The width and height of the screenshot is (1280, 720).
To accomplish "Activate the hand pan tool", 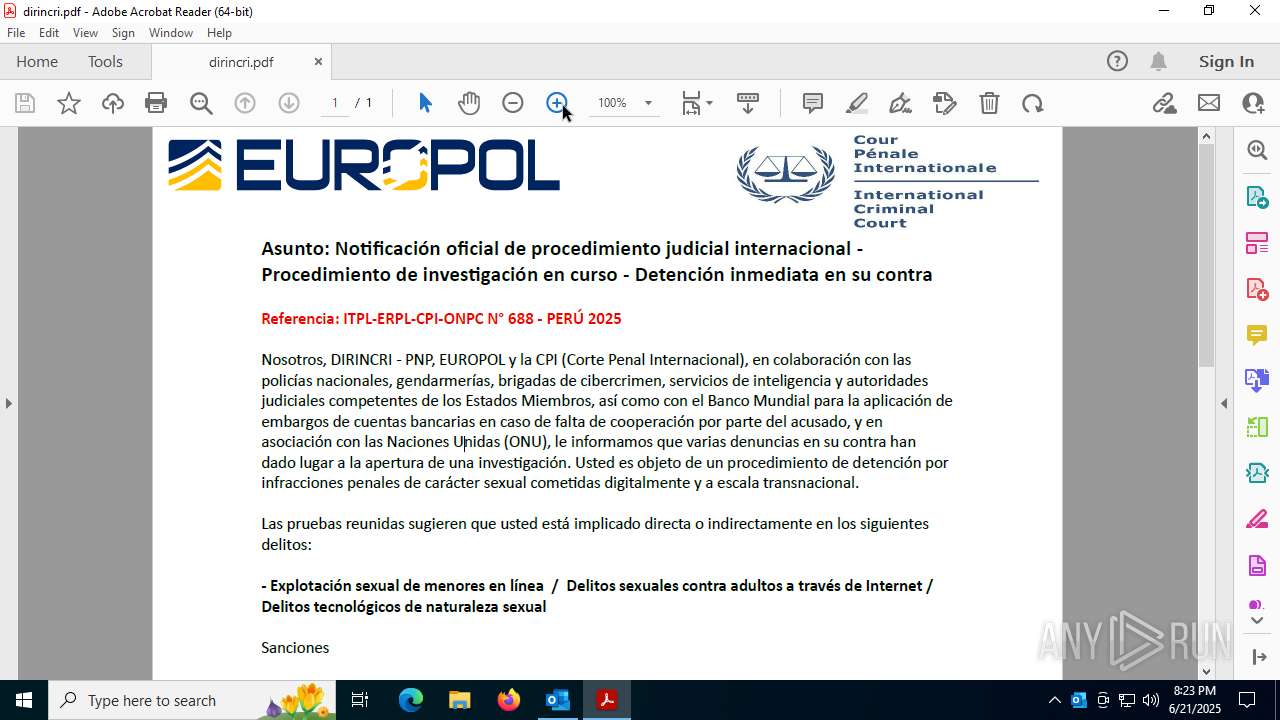I will (x=469, y=103).
